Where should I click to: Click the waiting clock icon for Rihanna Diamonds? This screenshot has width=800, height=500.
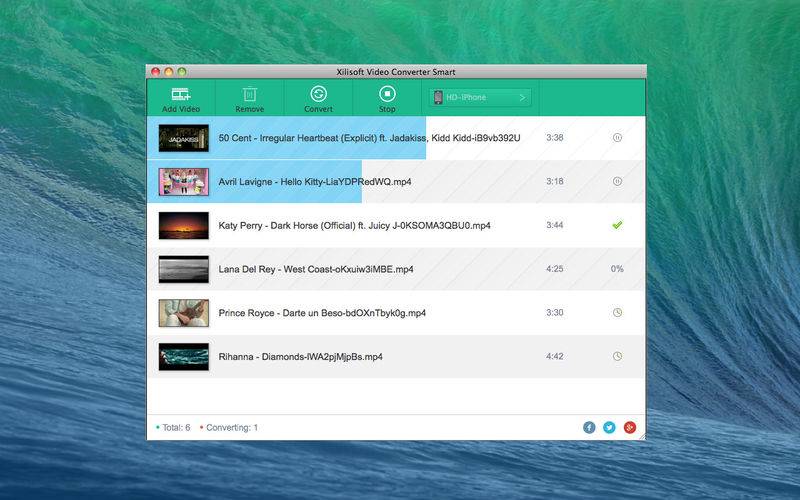click(x=617, y=356)
